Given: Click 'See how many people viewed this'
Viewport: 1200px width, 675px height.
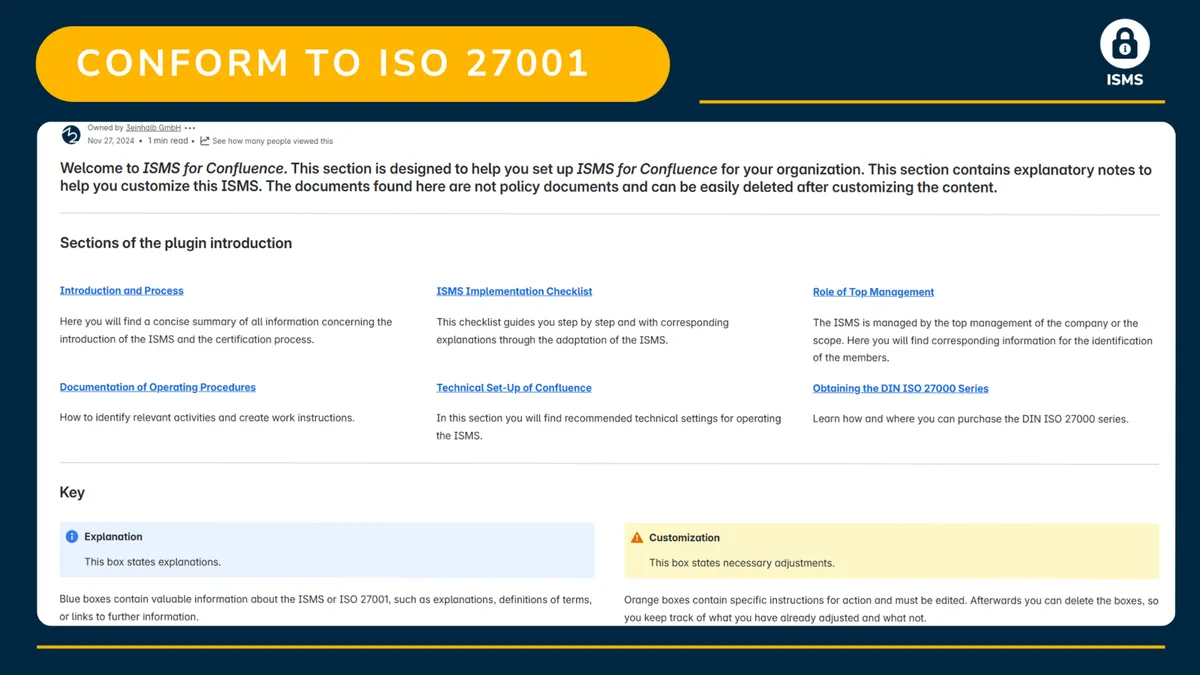Looking at the screenshot, I should [x=272, y=141].
